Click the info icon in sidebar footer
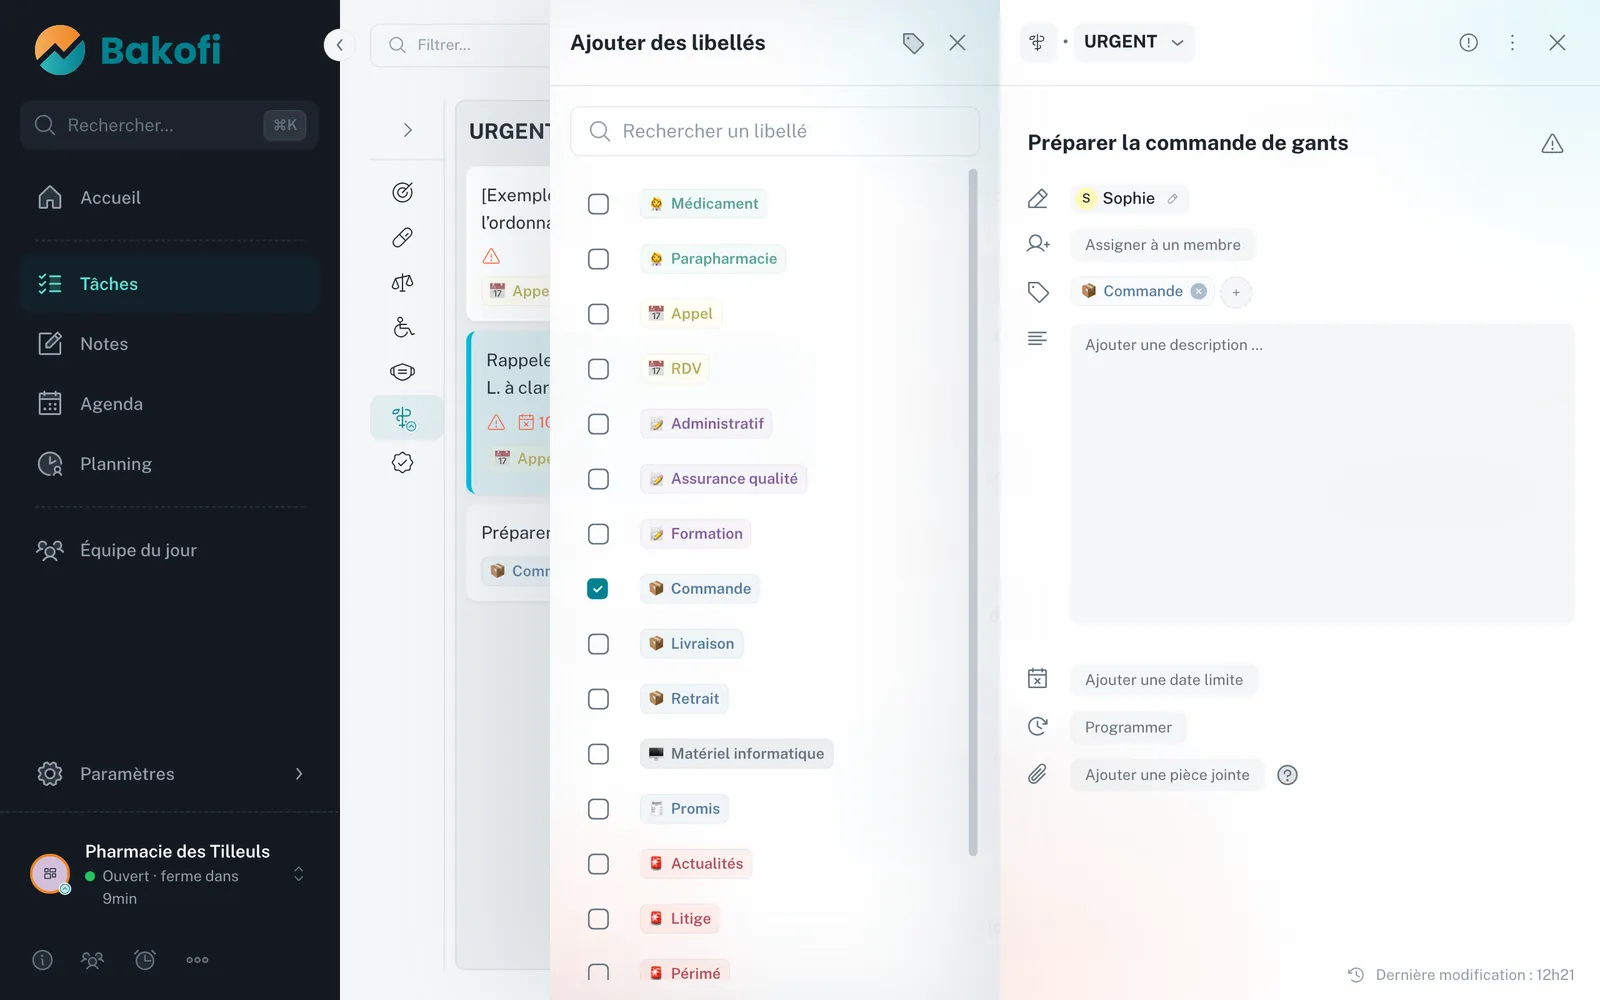Image resolution: width=1600 pixels, height=1000 pixels. (x=42, y=960)
